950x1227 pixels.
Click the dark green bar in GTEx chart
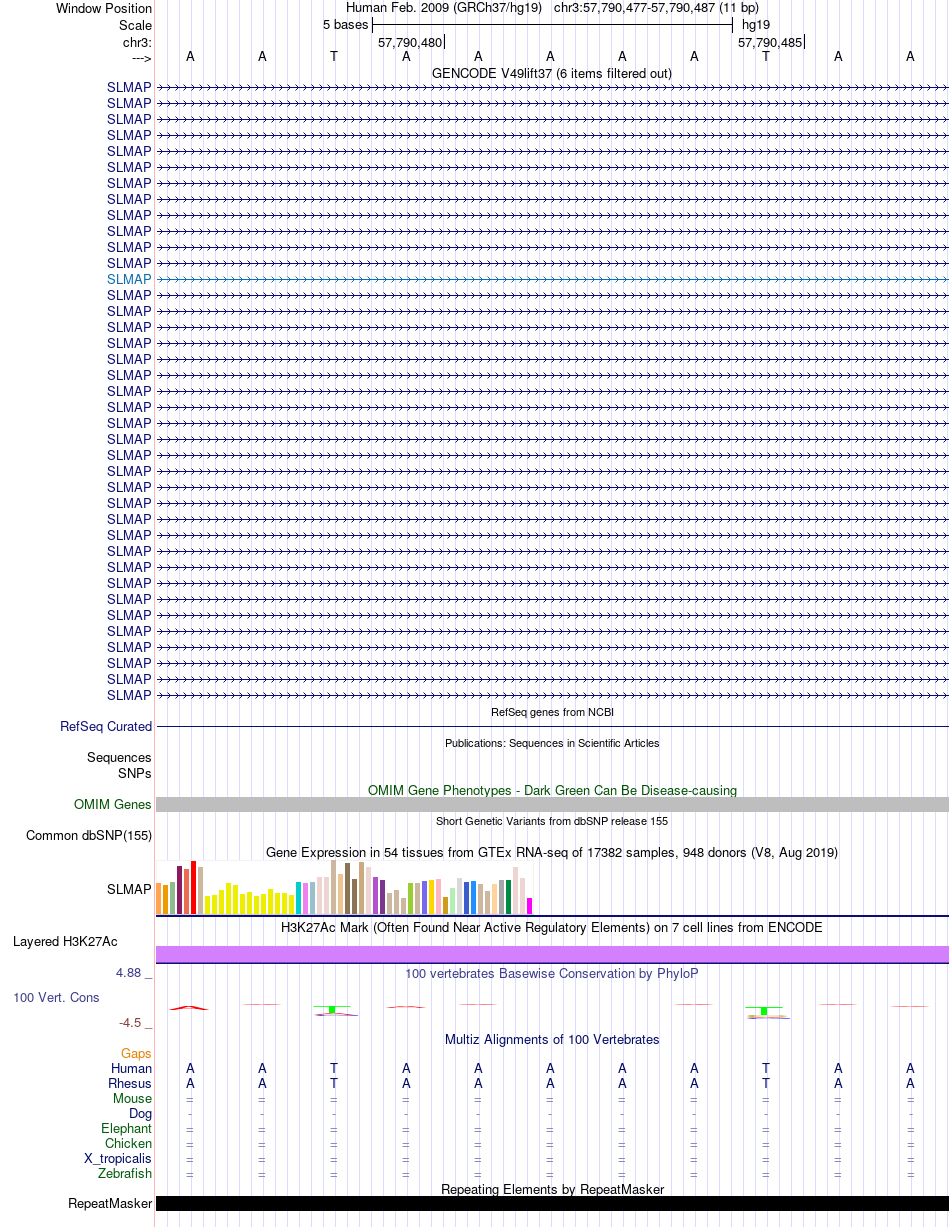point(509,897)
